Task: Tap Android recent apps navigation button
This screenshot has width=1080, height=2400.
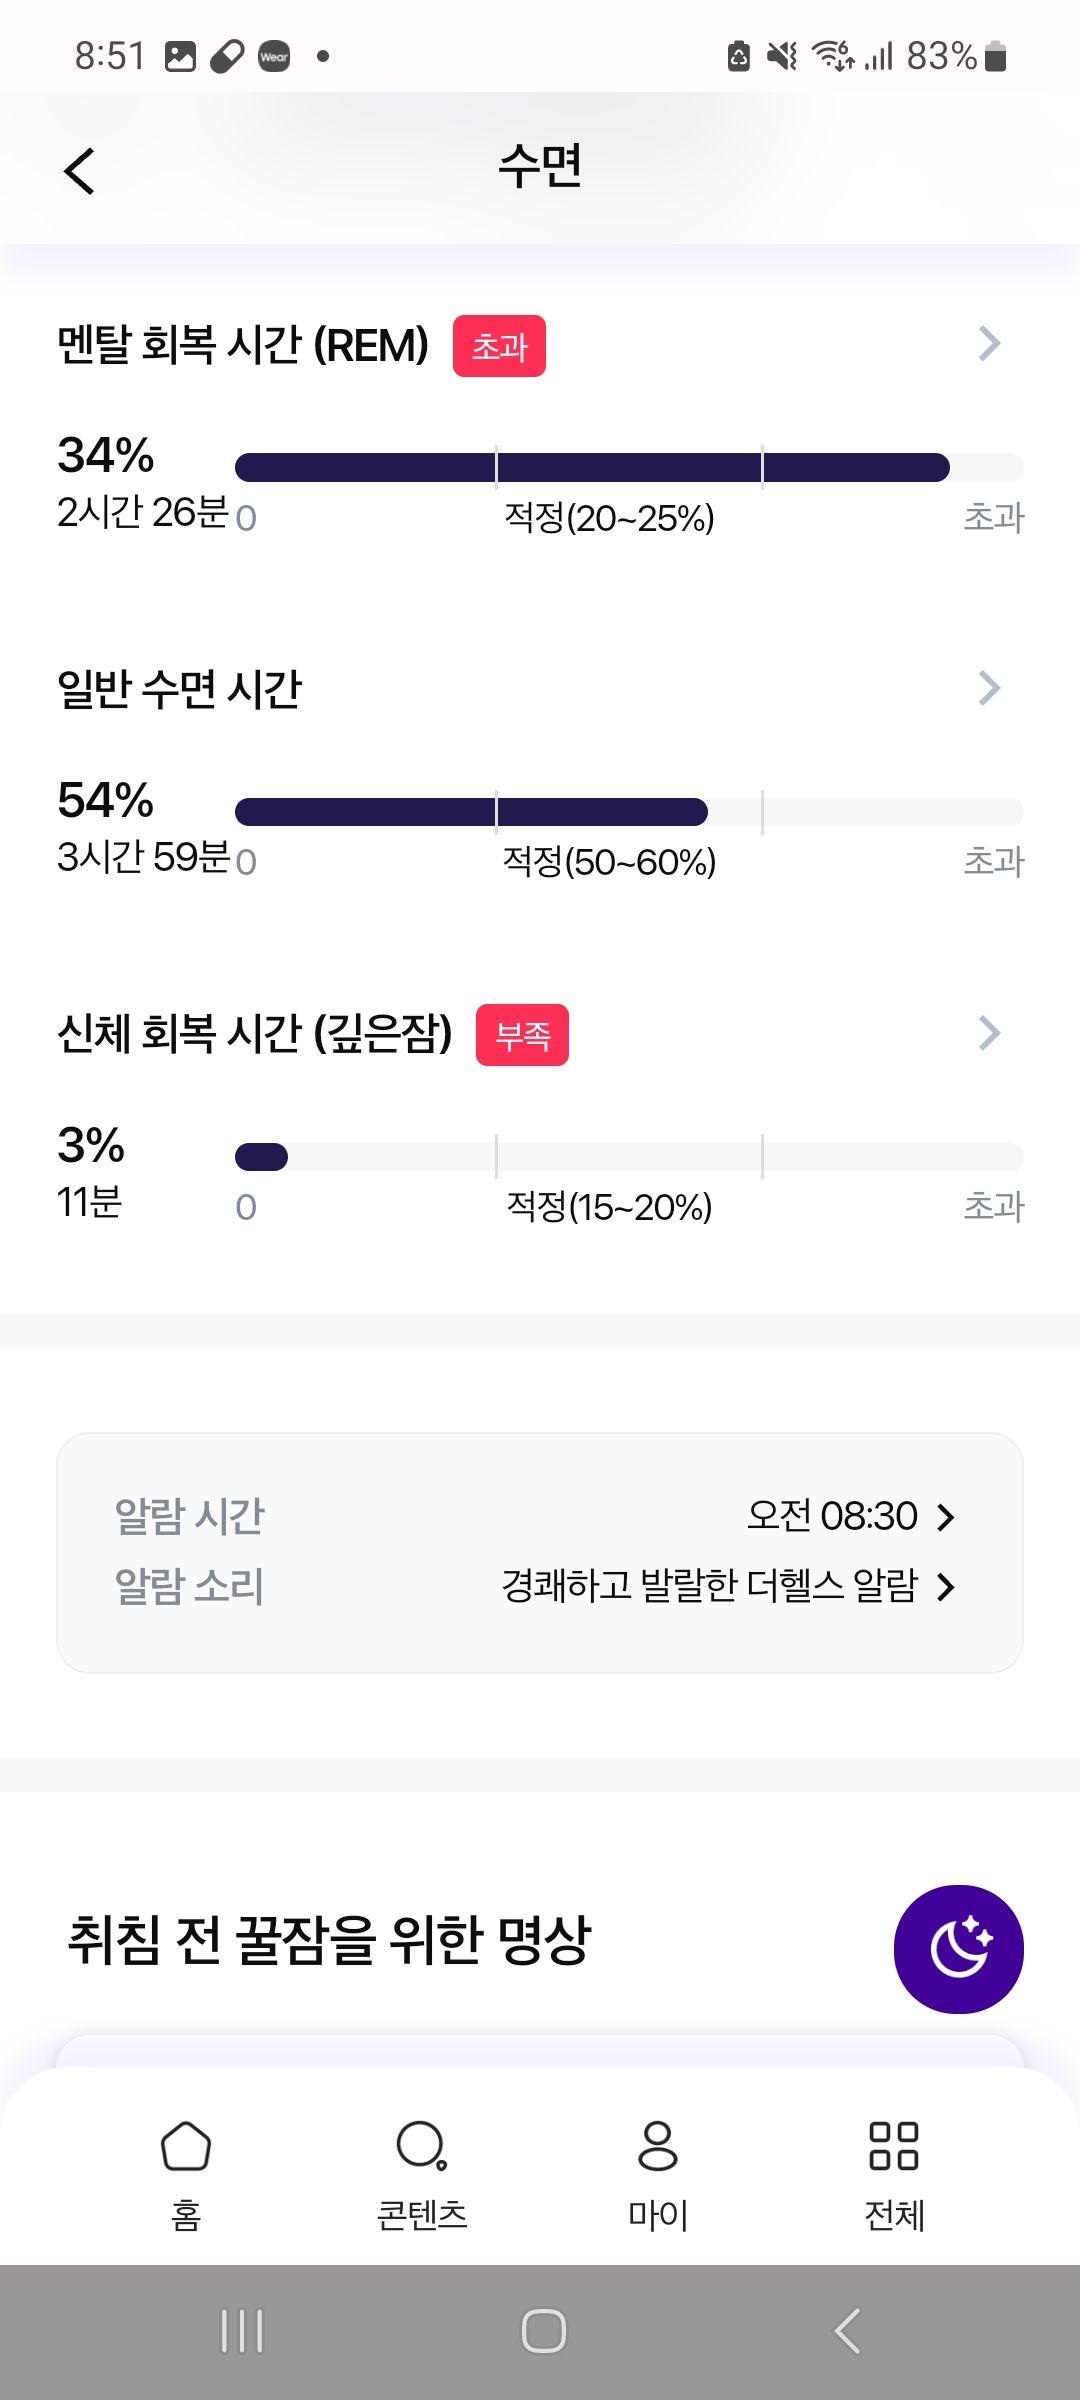Action: coord(242,2331)
